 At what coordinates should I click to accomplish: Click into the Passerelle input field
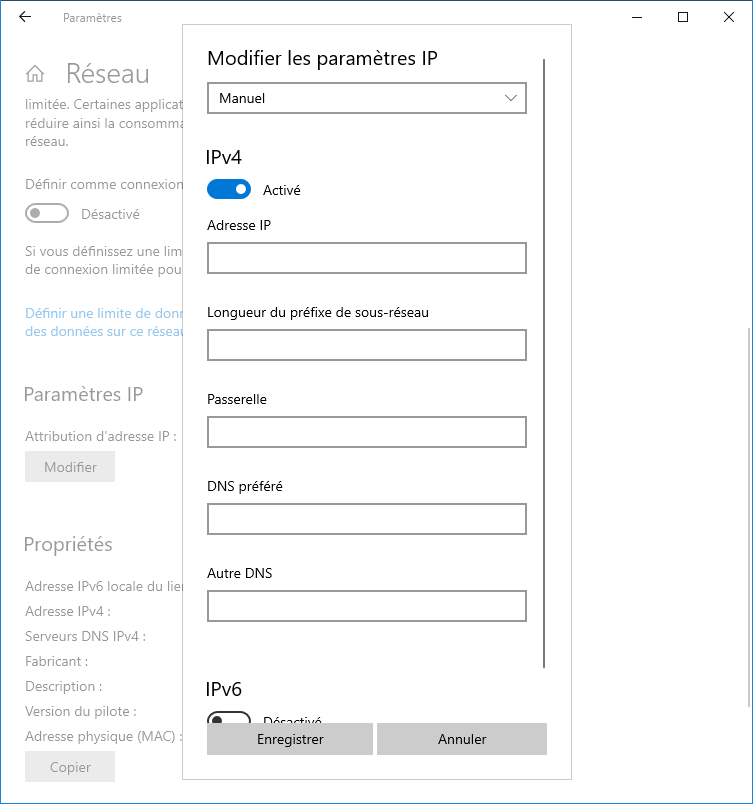pyautogui.click(x=367, y=432)
